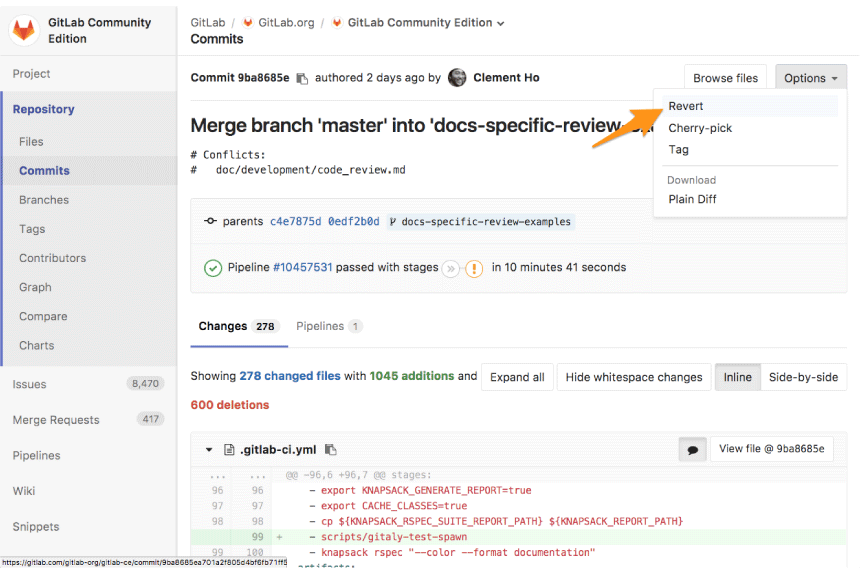The image size is (860, 573).
Task: Open the Options dropdown
Action: (811, 78)
